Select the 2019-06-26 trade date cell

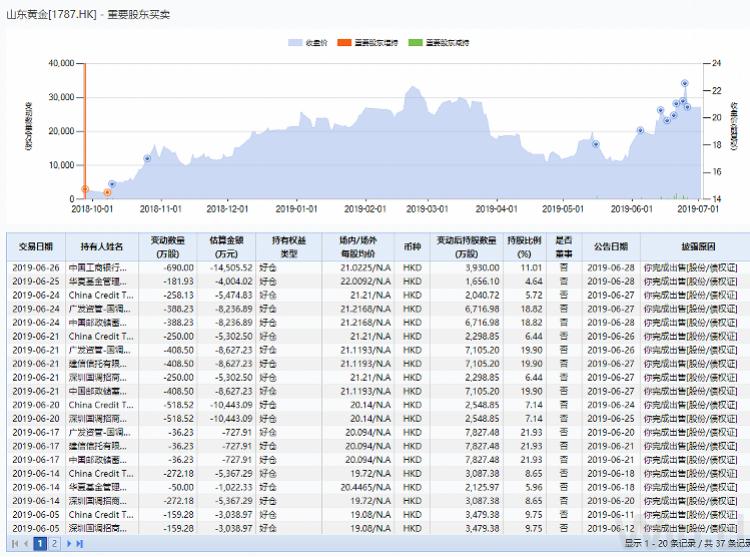coord(36,268)
